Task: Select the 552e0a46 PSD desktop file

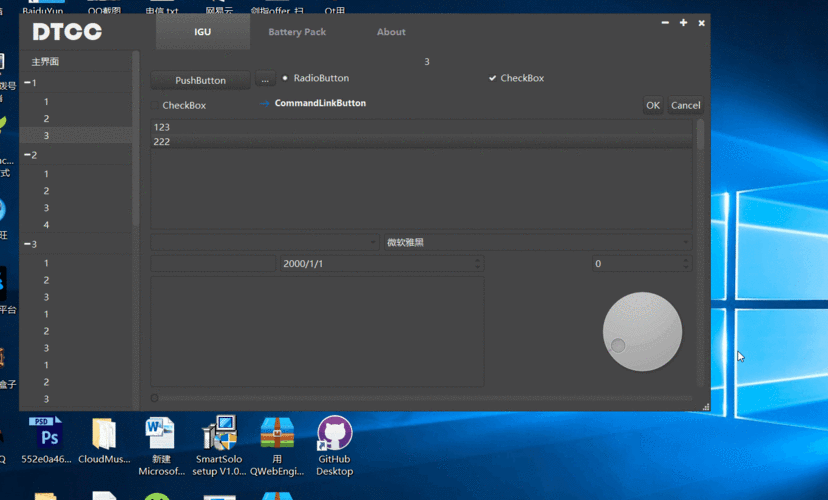Action: coord(46,441)
